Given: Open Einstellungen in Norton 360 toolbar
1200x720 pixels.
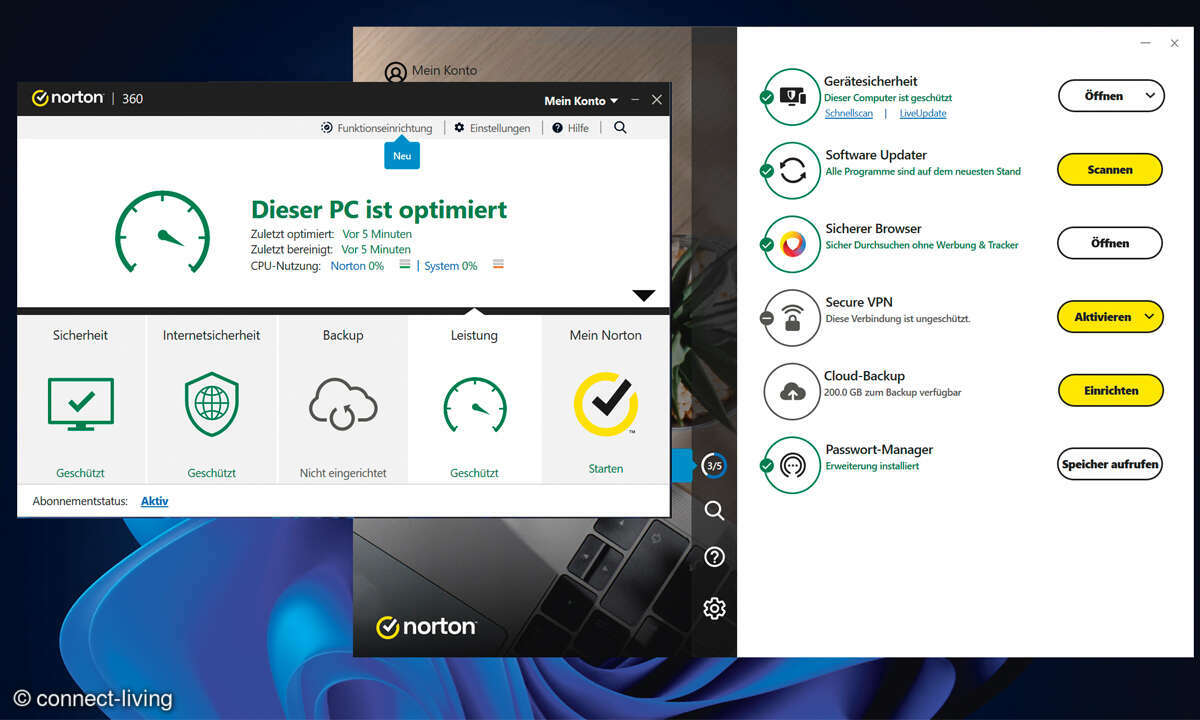Looking at the screenshot, I should (x=492, y=128).
